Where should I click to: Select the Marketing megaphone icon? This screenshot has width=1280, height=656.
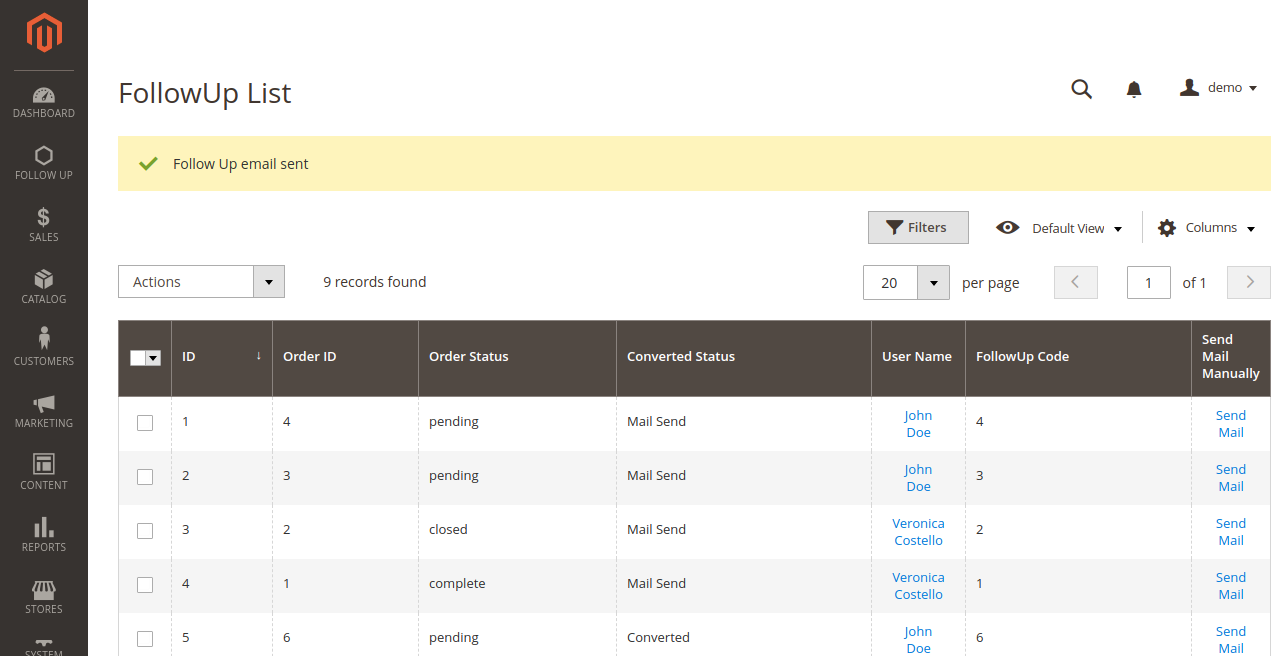coord(43,408)
